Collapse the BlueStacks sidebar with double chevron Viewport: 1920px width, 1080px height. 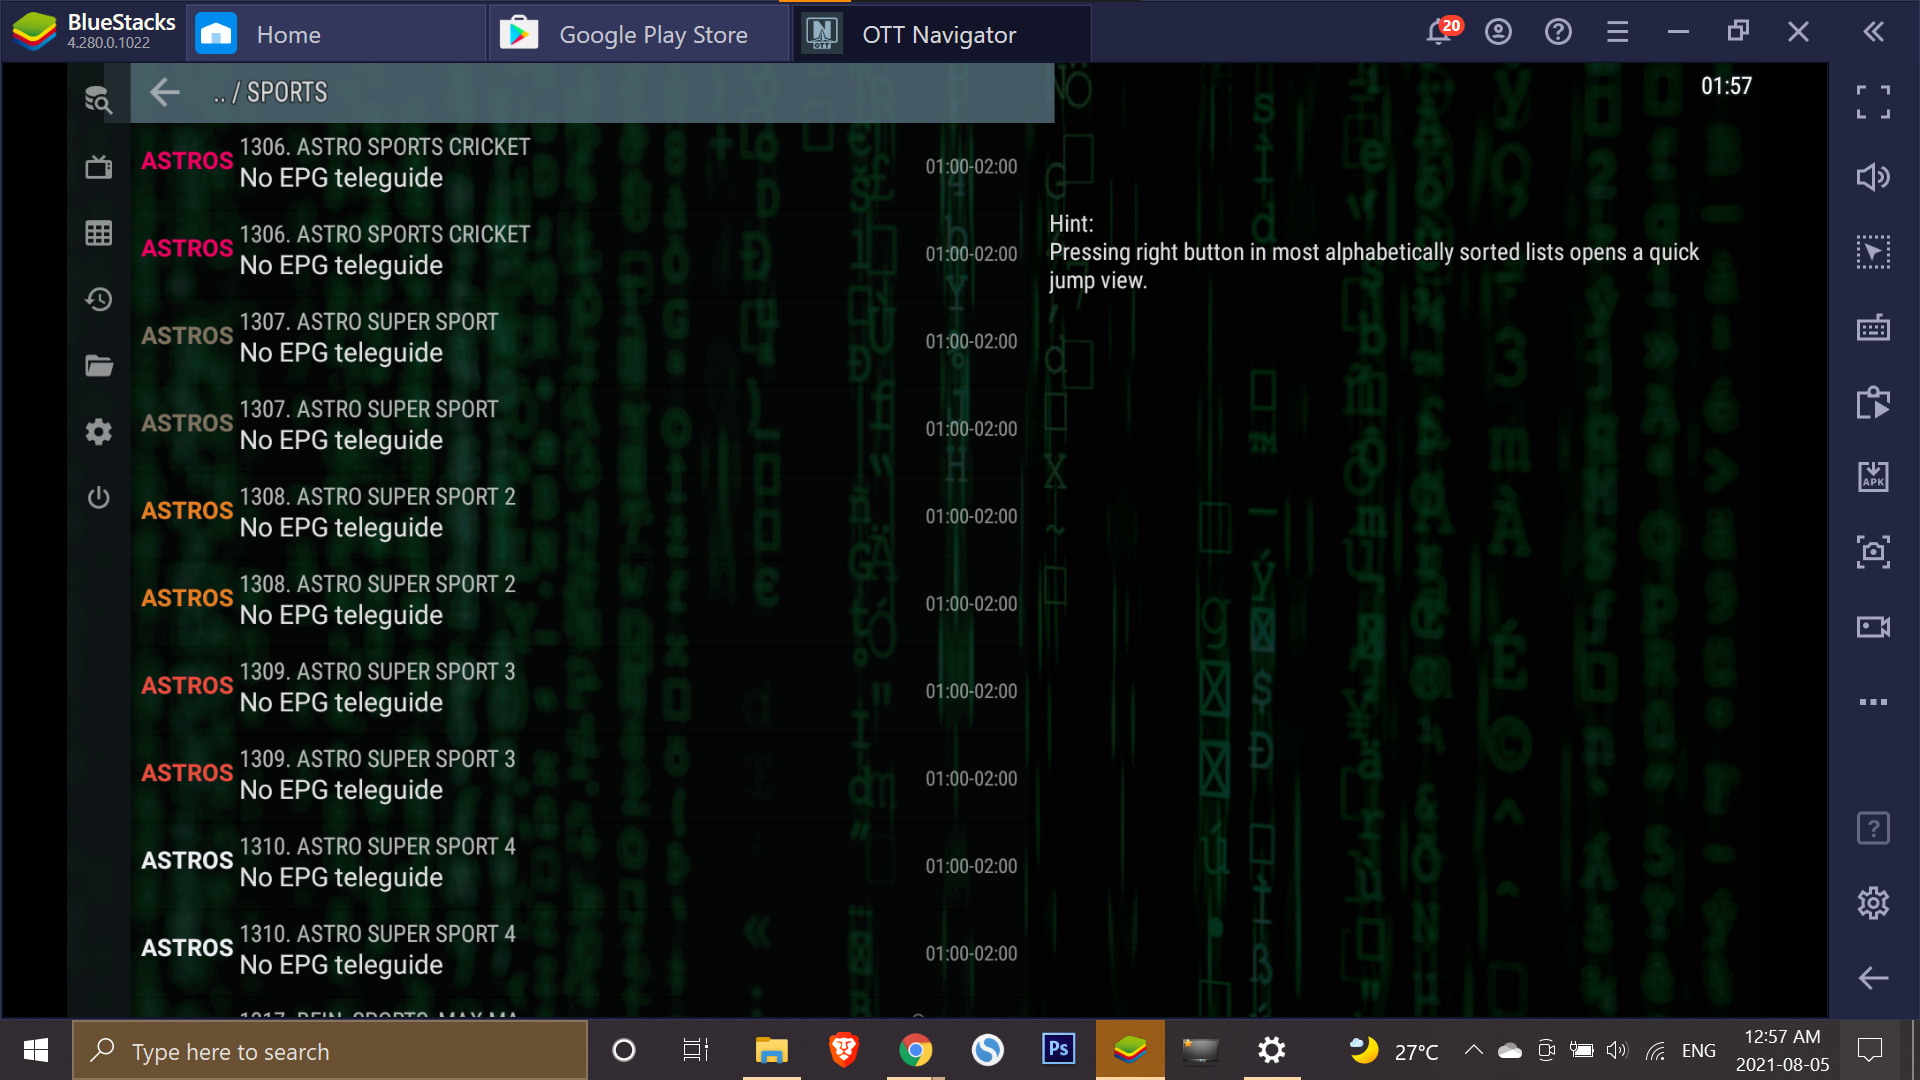pyautogui.click(x=1874, y=32)
